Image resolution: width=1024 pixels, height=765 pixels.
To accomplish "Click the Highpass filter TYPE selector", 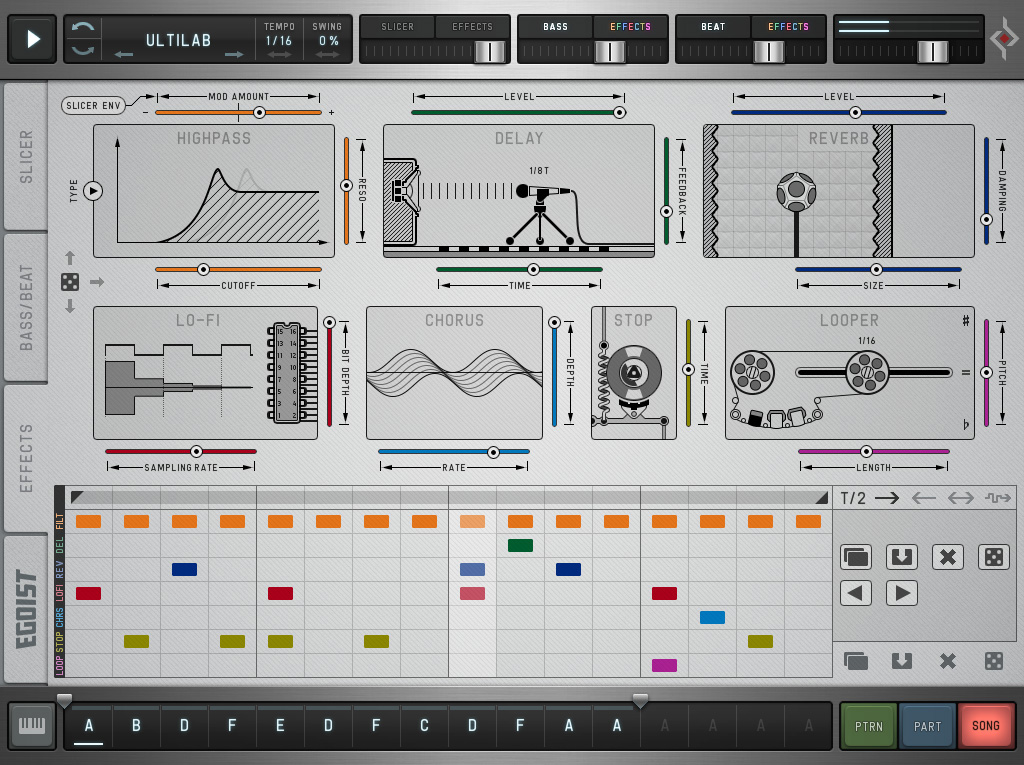I will click(93, 190).
